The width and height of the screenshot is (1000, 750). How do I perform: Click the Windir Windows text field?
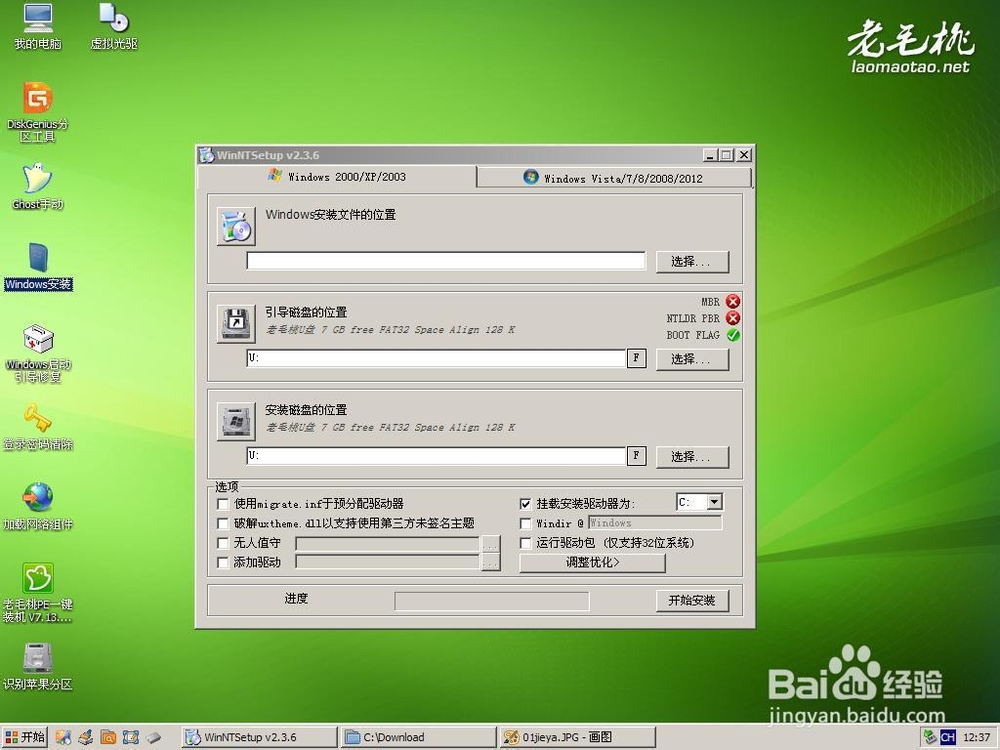coord(655,523)
